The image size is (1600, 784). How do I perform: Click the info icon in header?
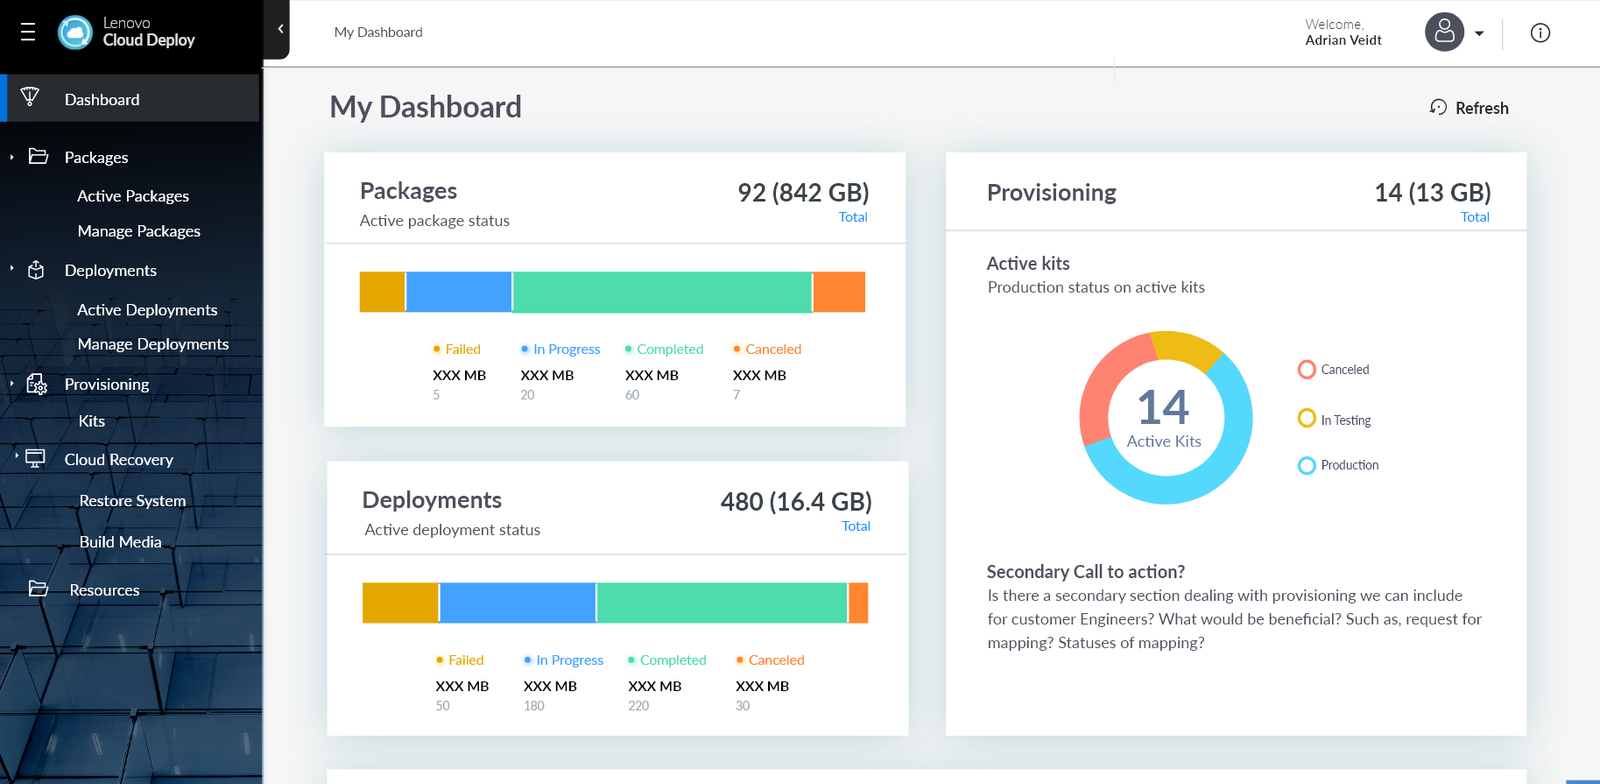(1540, 33)
